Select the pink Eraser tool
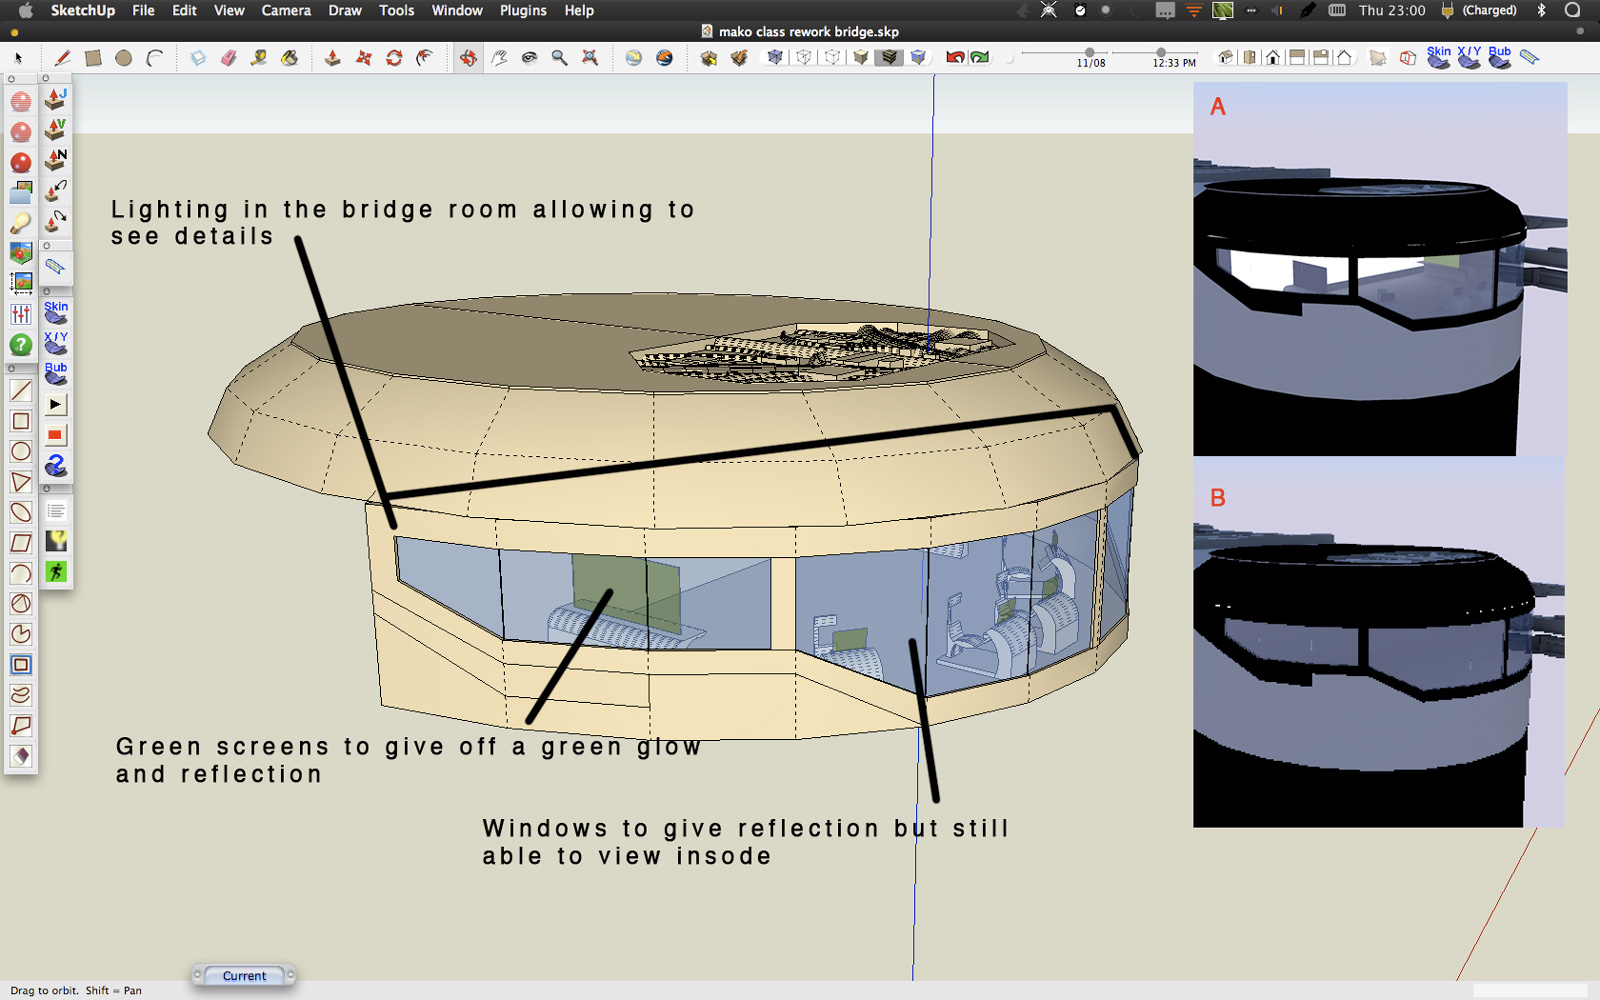This screenshot has width=1600, height=1000. click(x=229, y=58)
